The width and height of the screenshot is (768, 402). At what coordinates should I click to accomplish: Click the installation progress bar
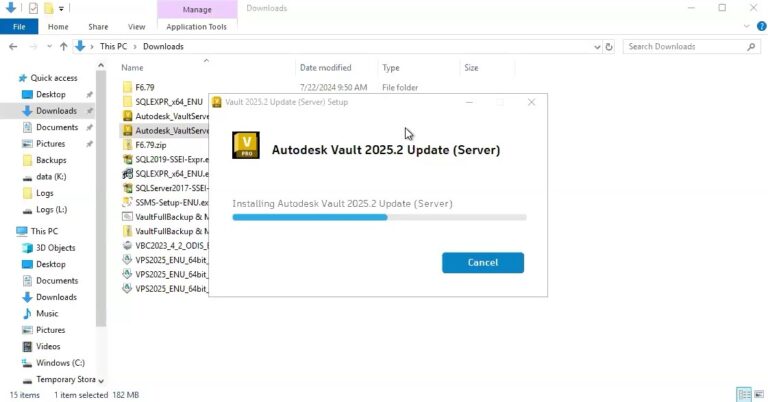(379, 217)
